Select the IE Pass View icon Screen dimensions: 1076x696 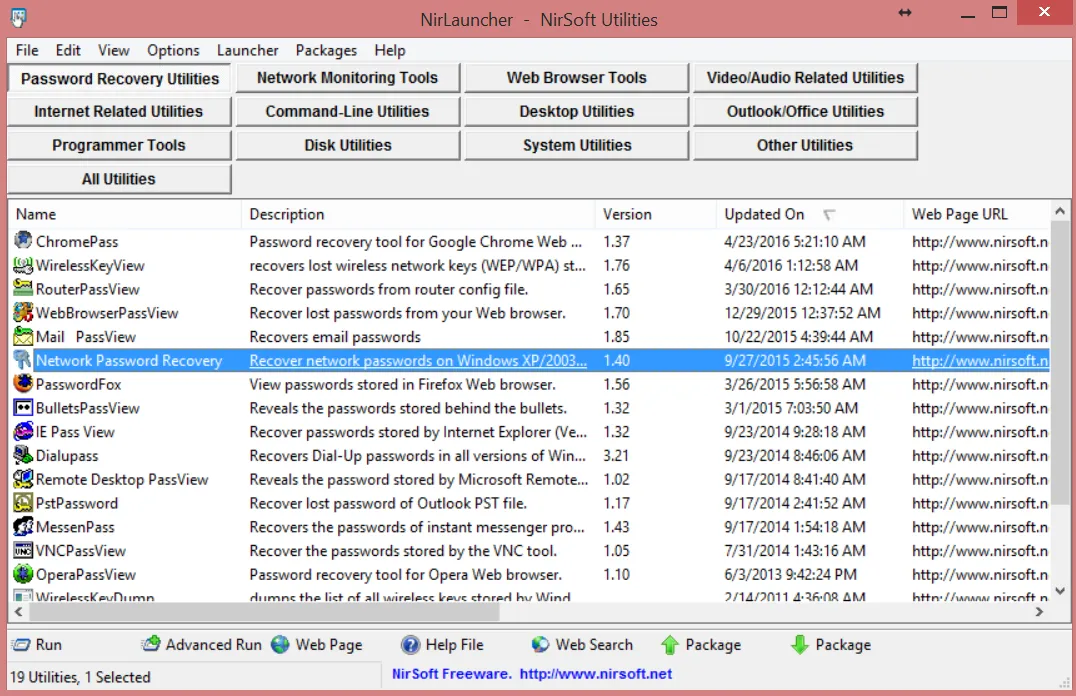[23, 432]
